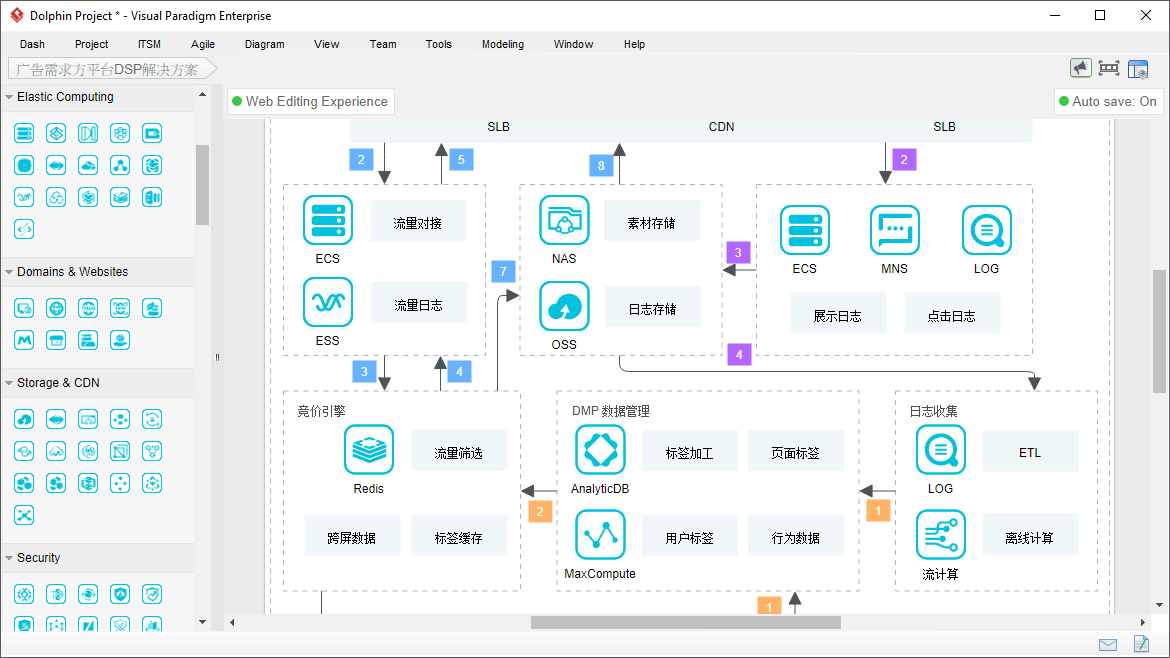Select the AnalyticDB icon
Viewport: 1170px width, 658px height.
pos(600,450)
